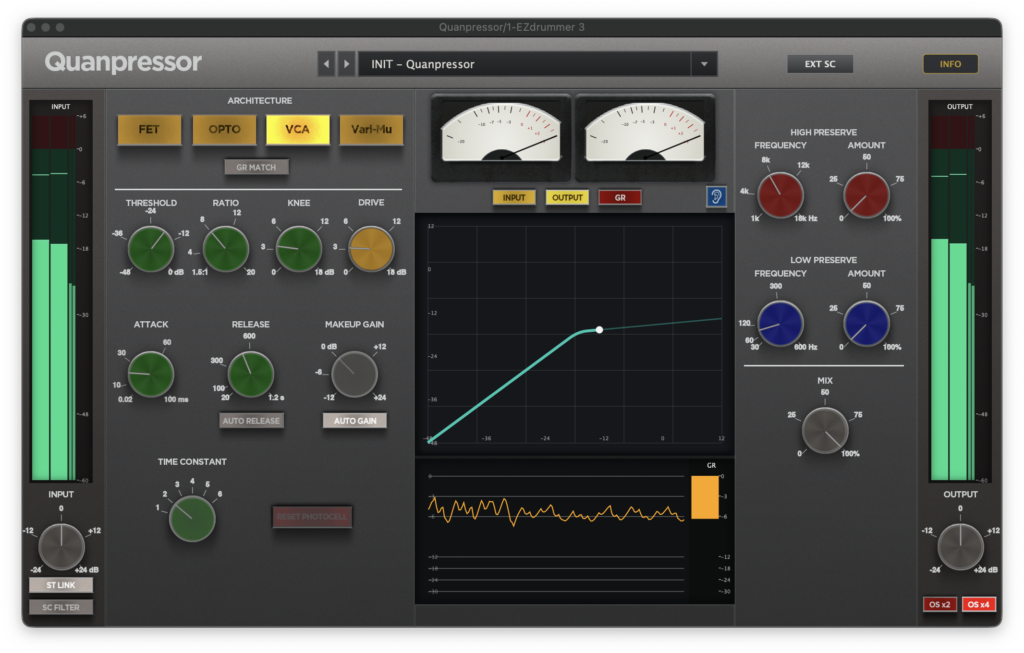The image size is (1024, 653).
Task: Click the white threshold point on the curve
Action: pos(599,330)
